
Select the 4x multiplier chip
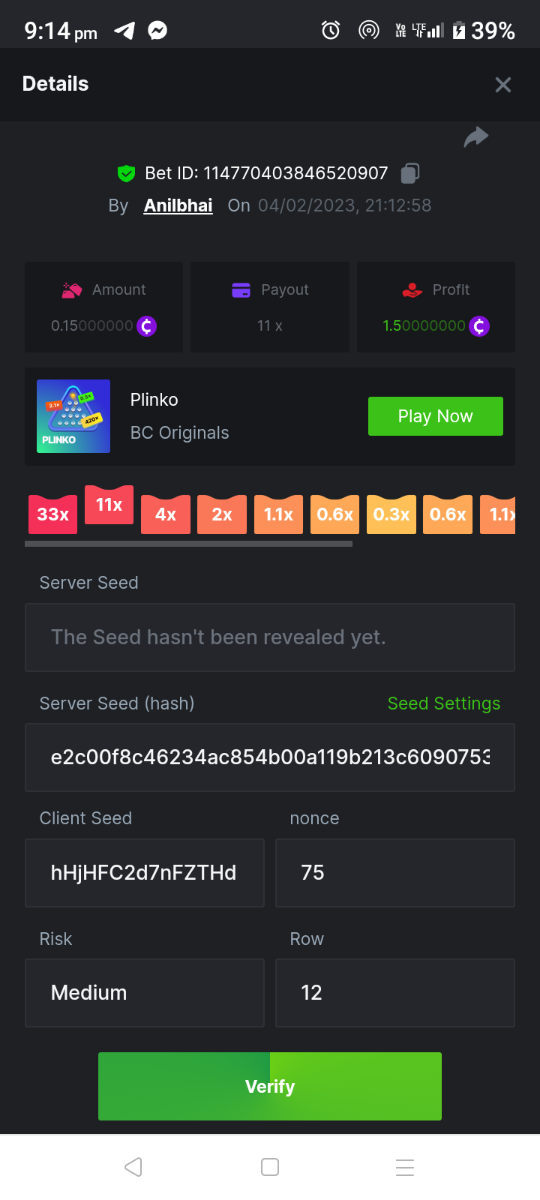click(x=165, y=514)
